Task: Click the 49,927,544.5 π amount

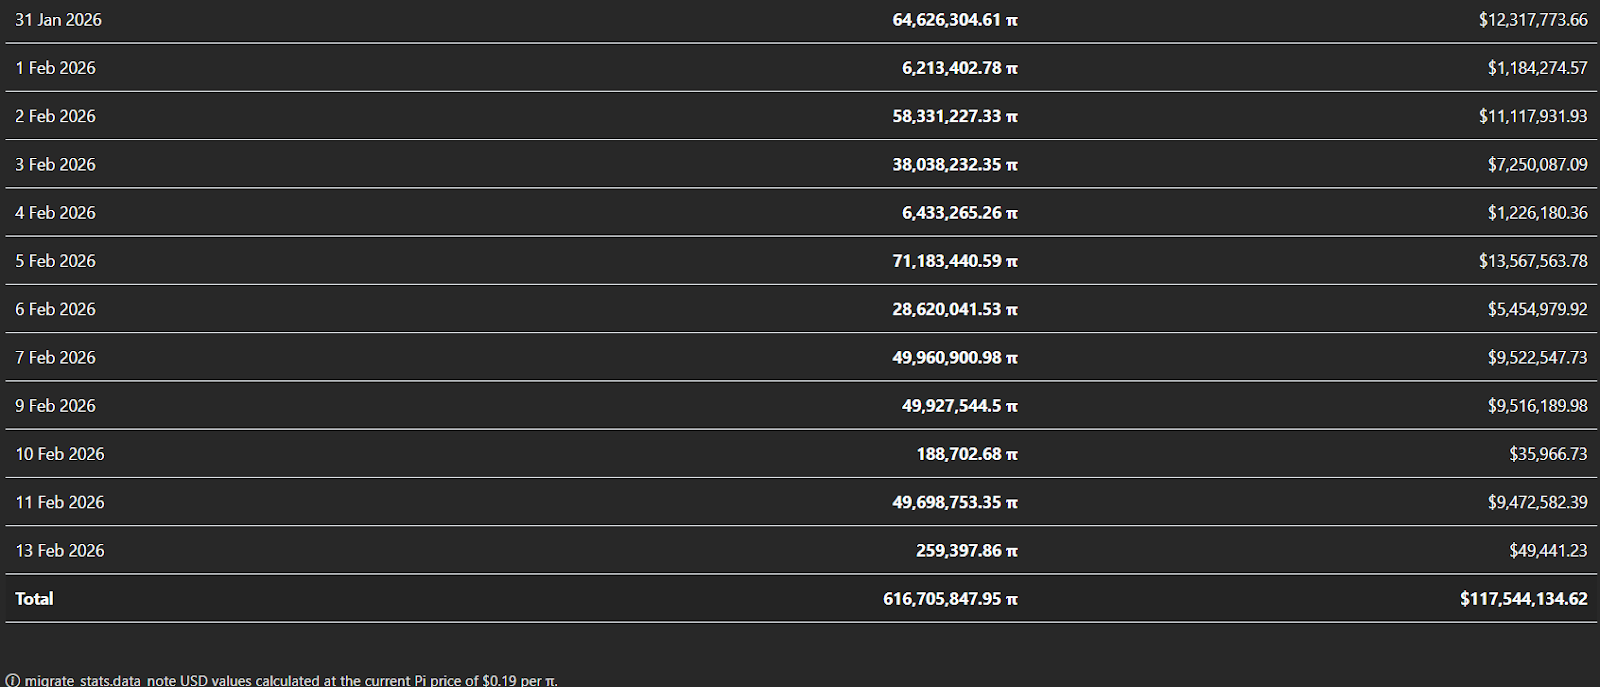Action: click(x=960, y=406)
